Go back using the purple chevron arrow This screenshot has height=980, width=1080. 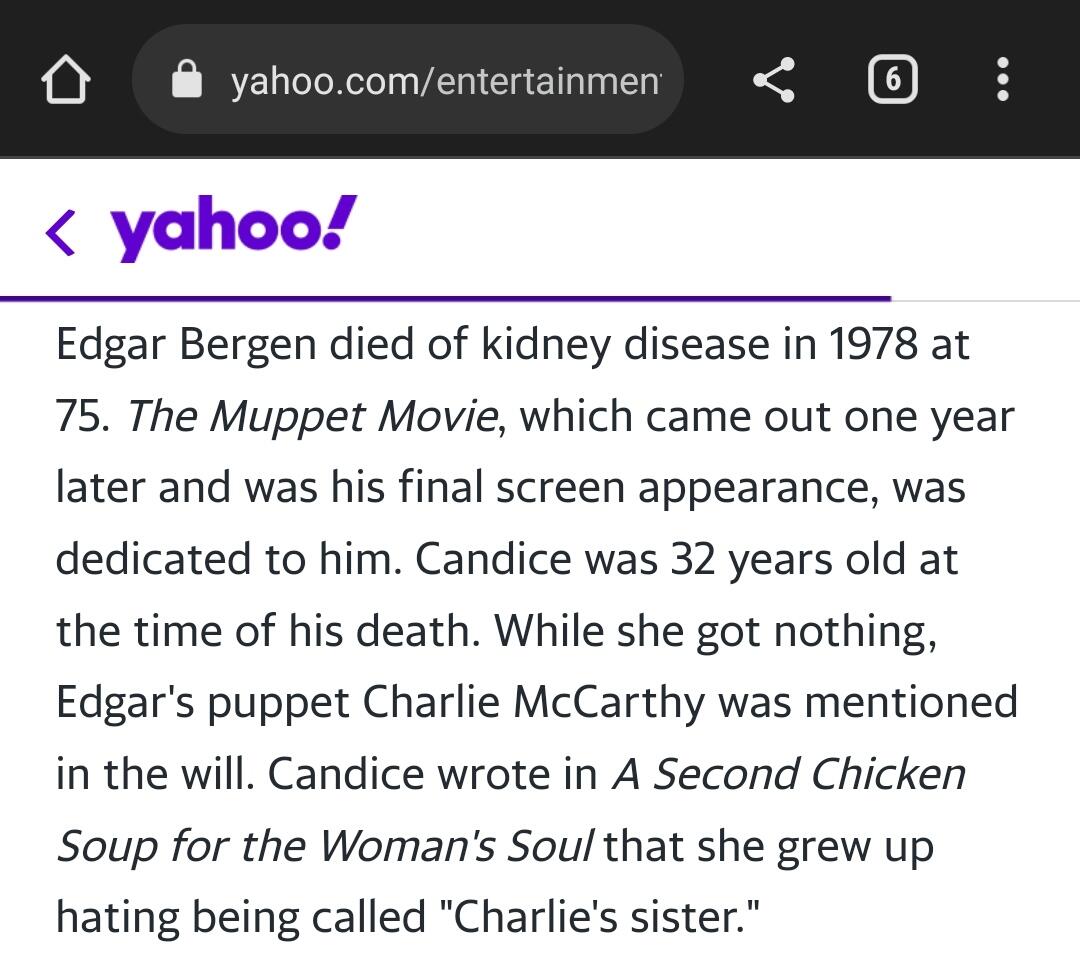tap(61, 231)
